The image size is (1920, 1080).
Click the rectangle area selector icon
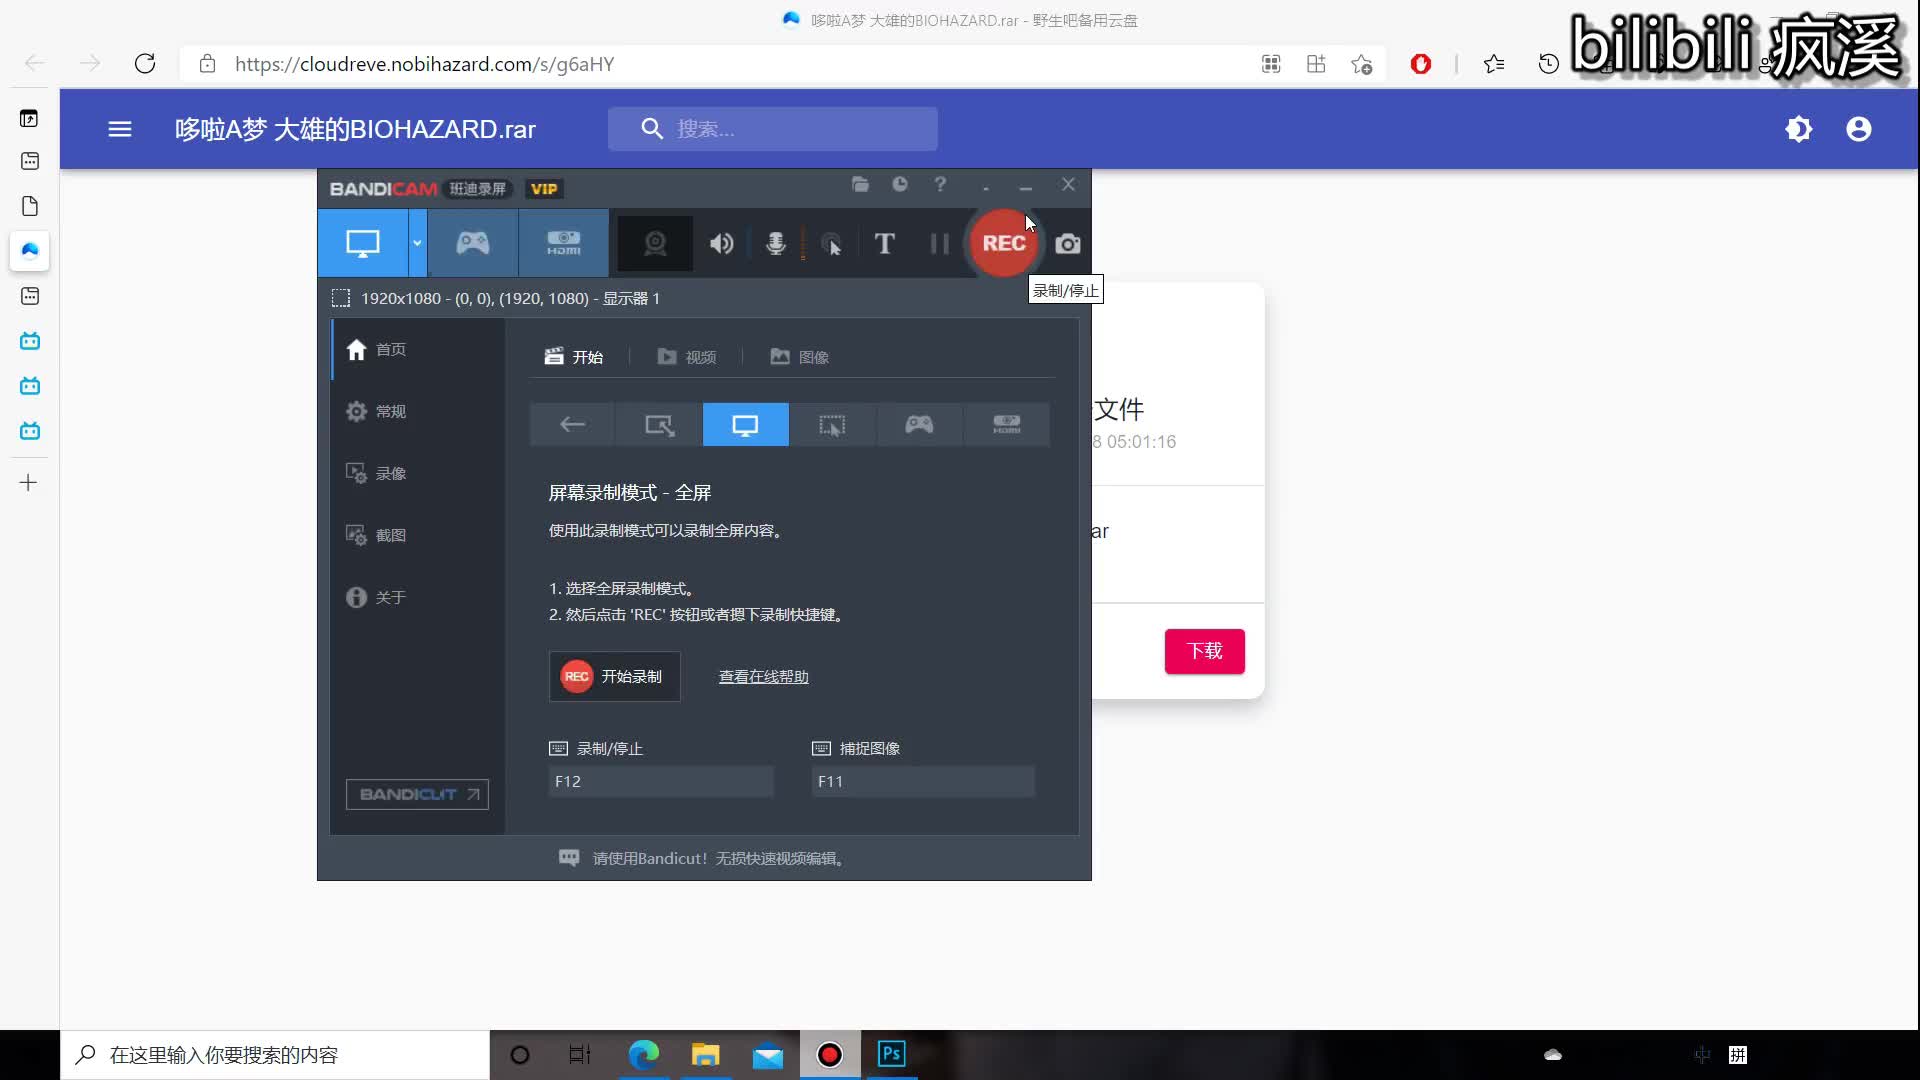[x=341, y=298]
